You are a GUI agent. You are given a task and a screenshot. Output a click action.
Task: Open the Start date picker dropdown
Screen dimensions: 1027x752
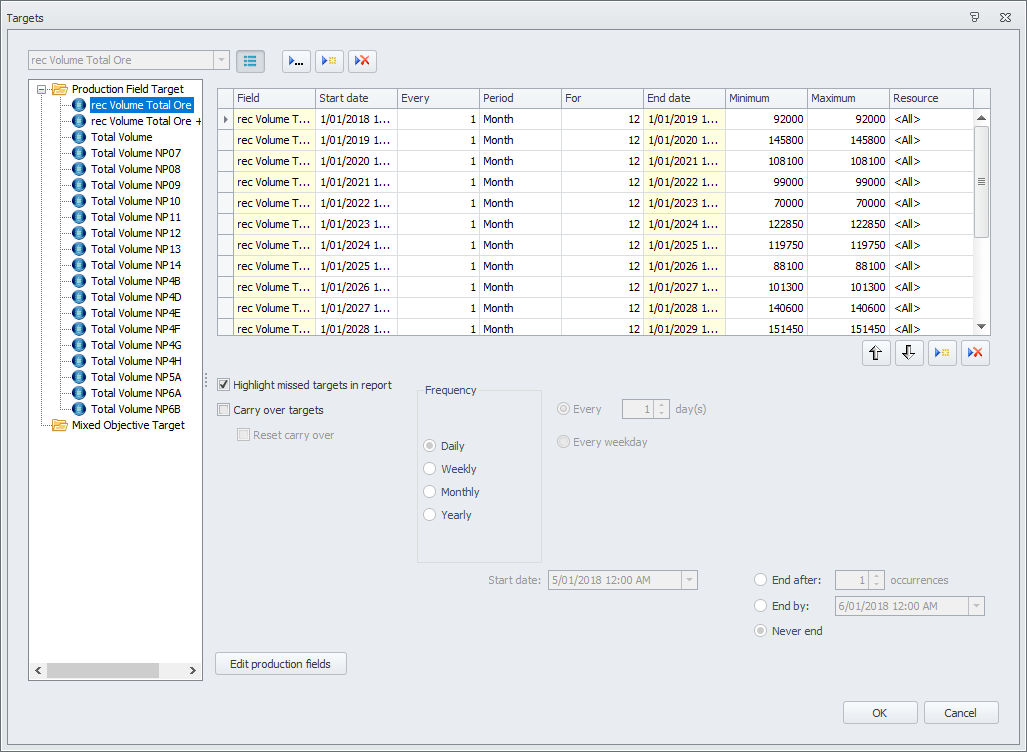pyautogui.click(x=688, y=579)
